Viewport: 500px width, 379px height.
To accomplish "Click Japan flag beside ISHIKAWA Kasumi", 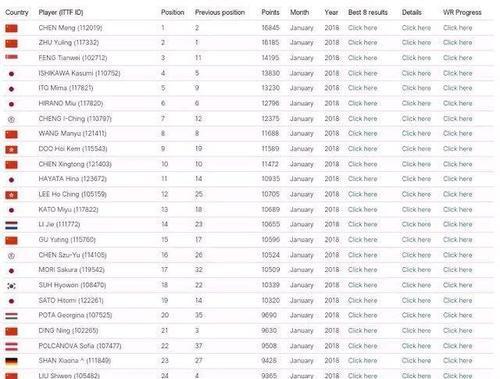I will pyautogui.click(x=11, y=74).
